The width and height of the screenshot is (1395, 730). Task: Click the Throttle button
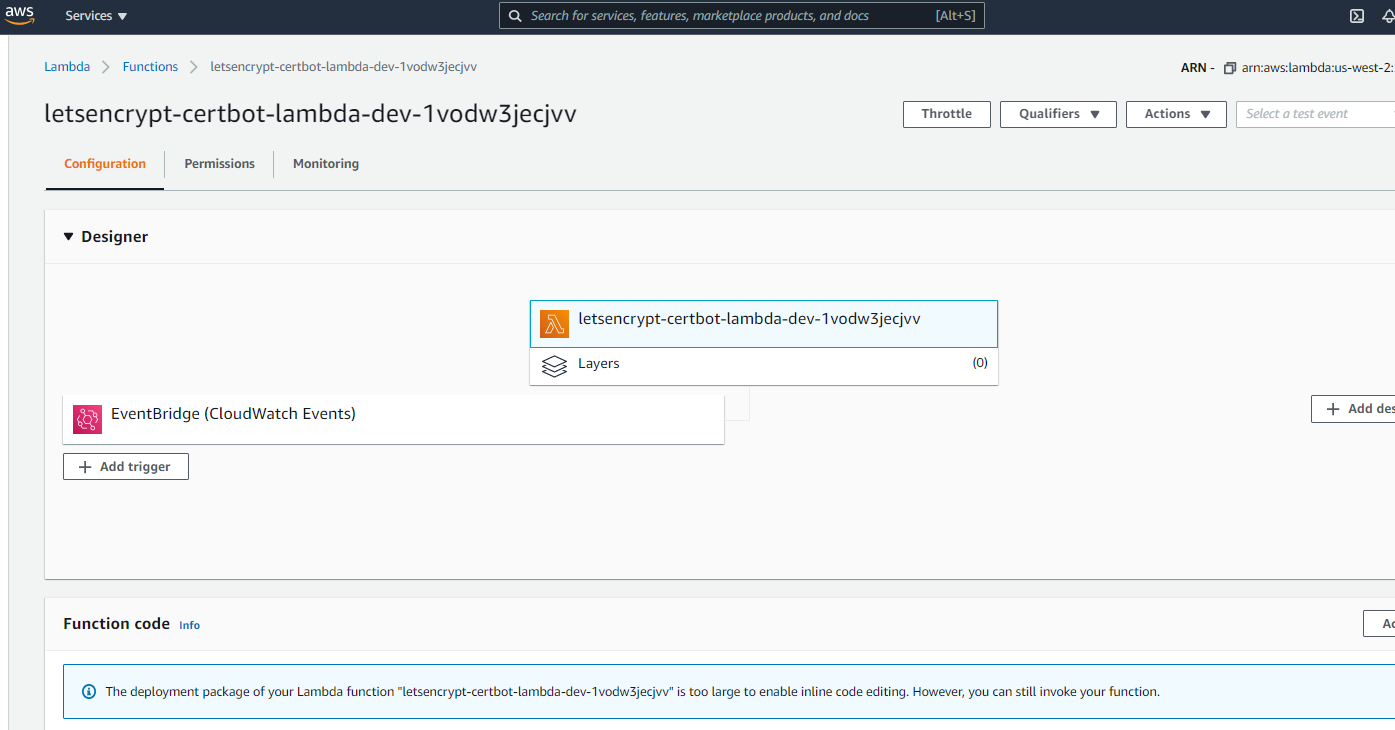point(947,114)
